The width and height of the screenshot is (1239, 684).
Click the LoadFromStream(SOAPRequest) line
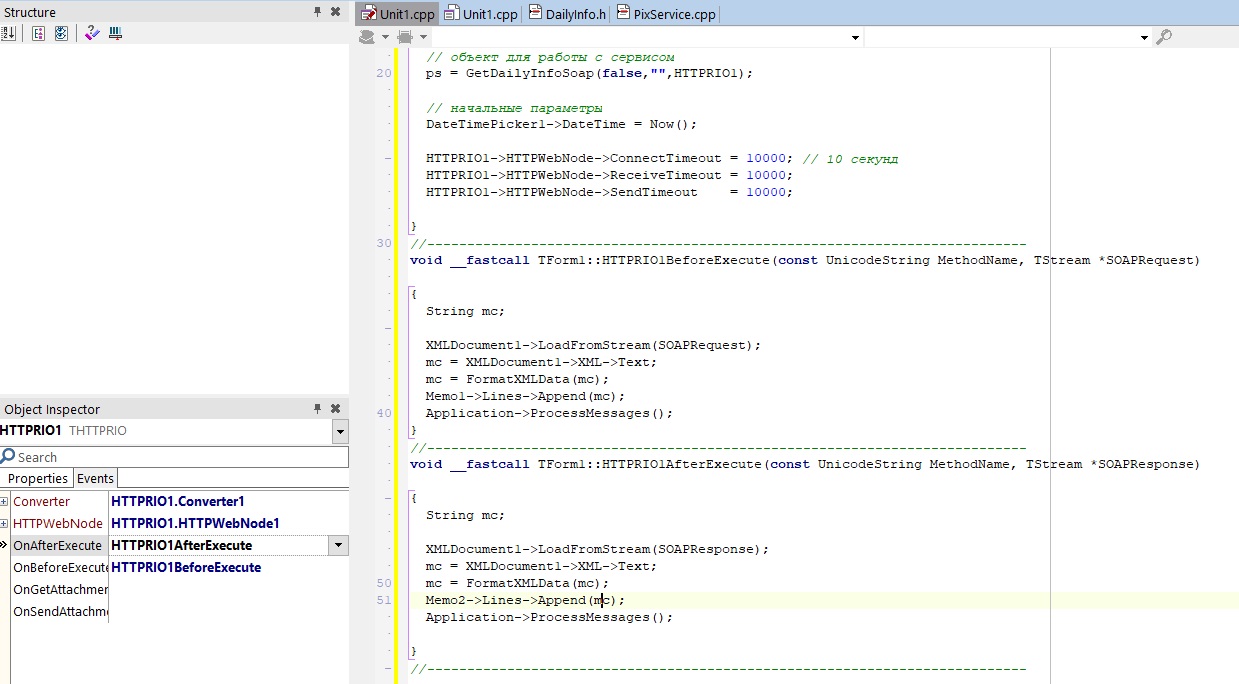point(593,345)
